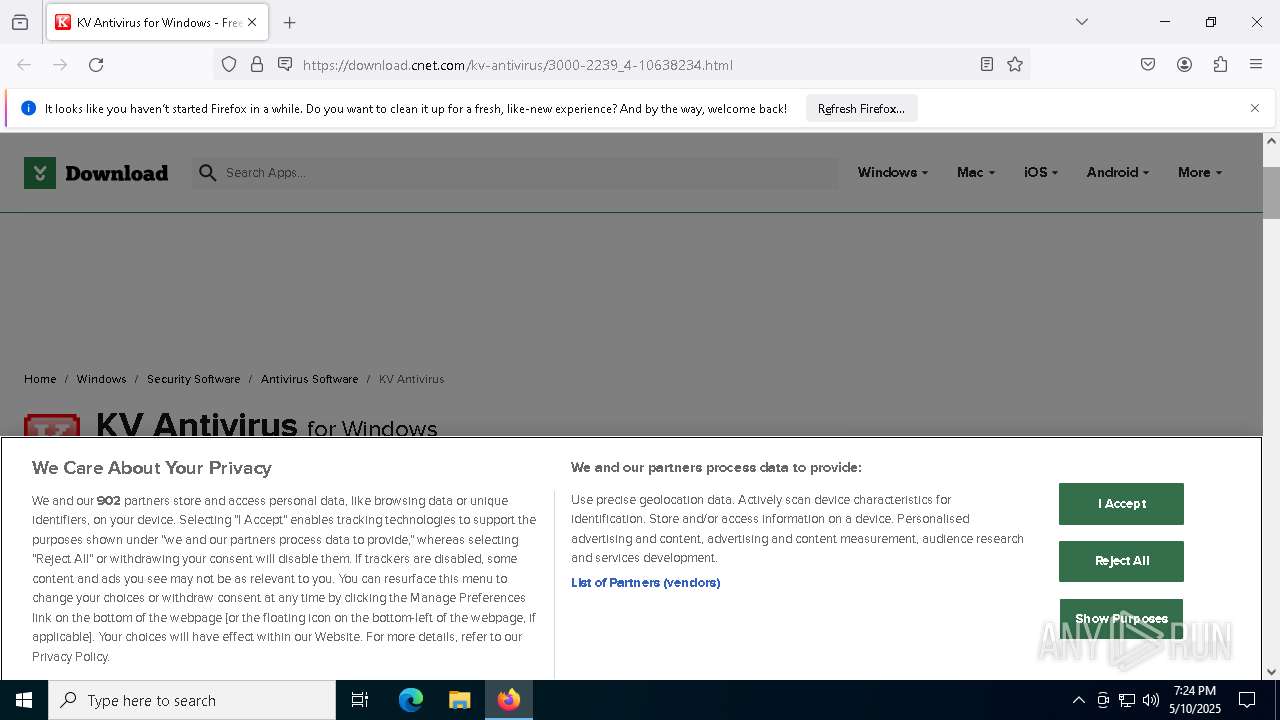Image resolution: width=1280 pixels, height=720 pixels.
Task: Open the Windows Start menu
Action: click(x=24, y=700)
